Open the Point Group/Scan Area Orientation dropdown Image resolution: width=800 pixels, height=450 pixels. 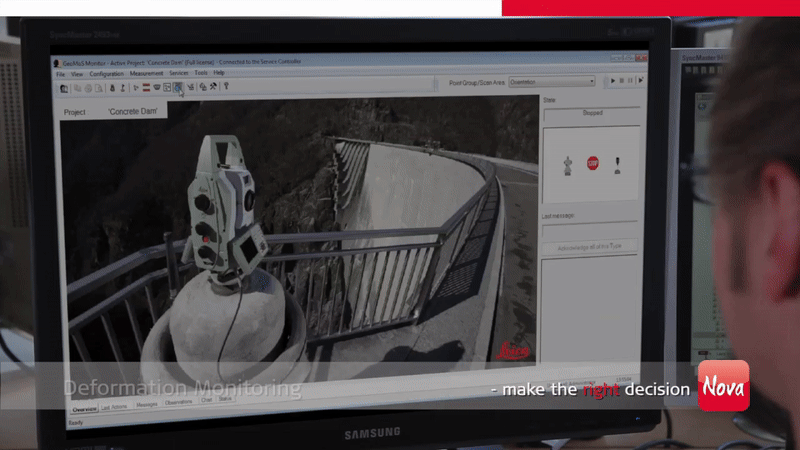[552, 82]
